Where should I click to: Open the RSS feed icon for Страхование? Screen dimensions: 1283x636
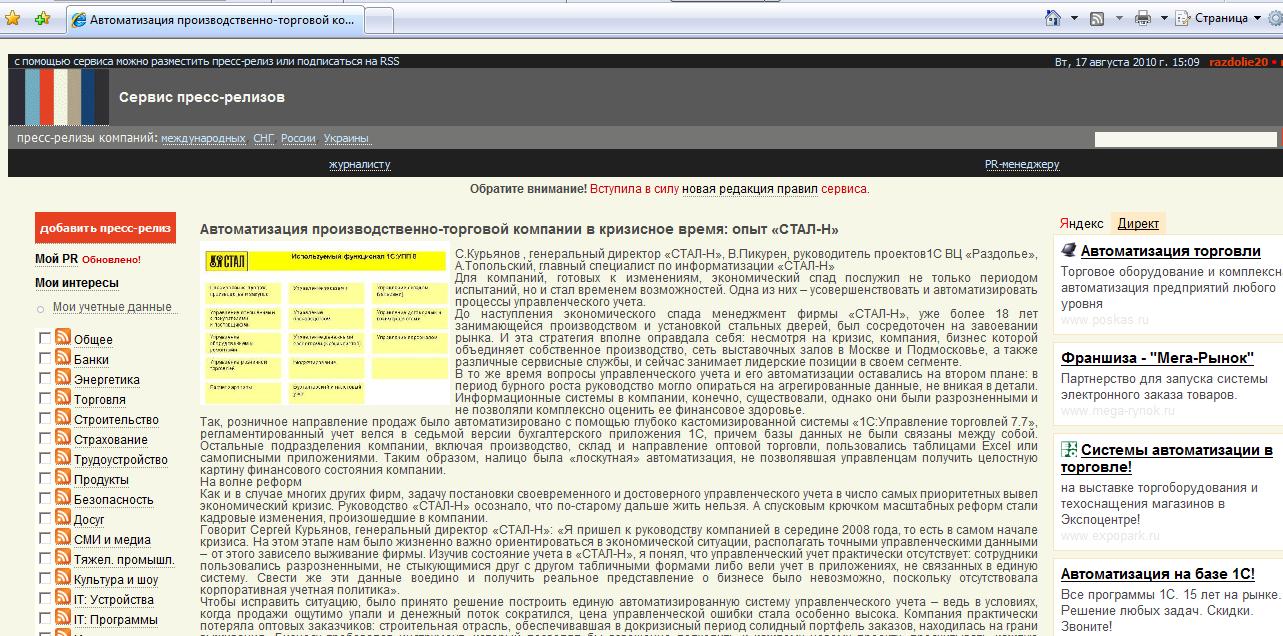click(63, 438)
